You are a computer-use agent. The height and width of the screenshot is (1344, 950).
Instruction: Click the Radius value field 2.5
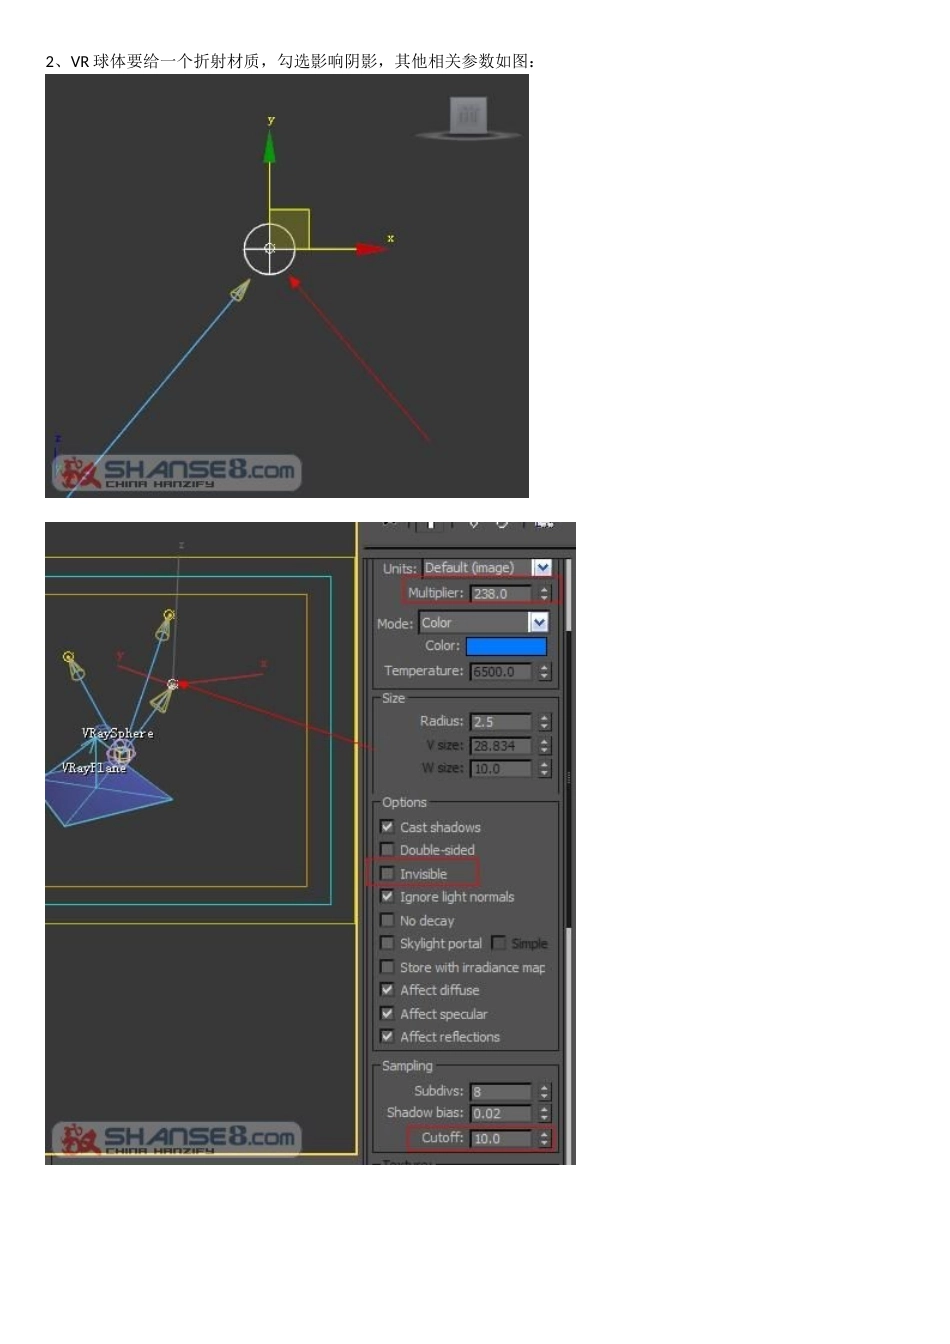coord(502,721)
